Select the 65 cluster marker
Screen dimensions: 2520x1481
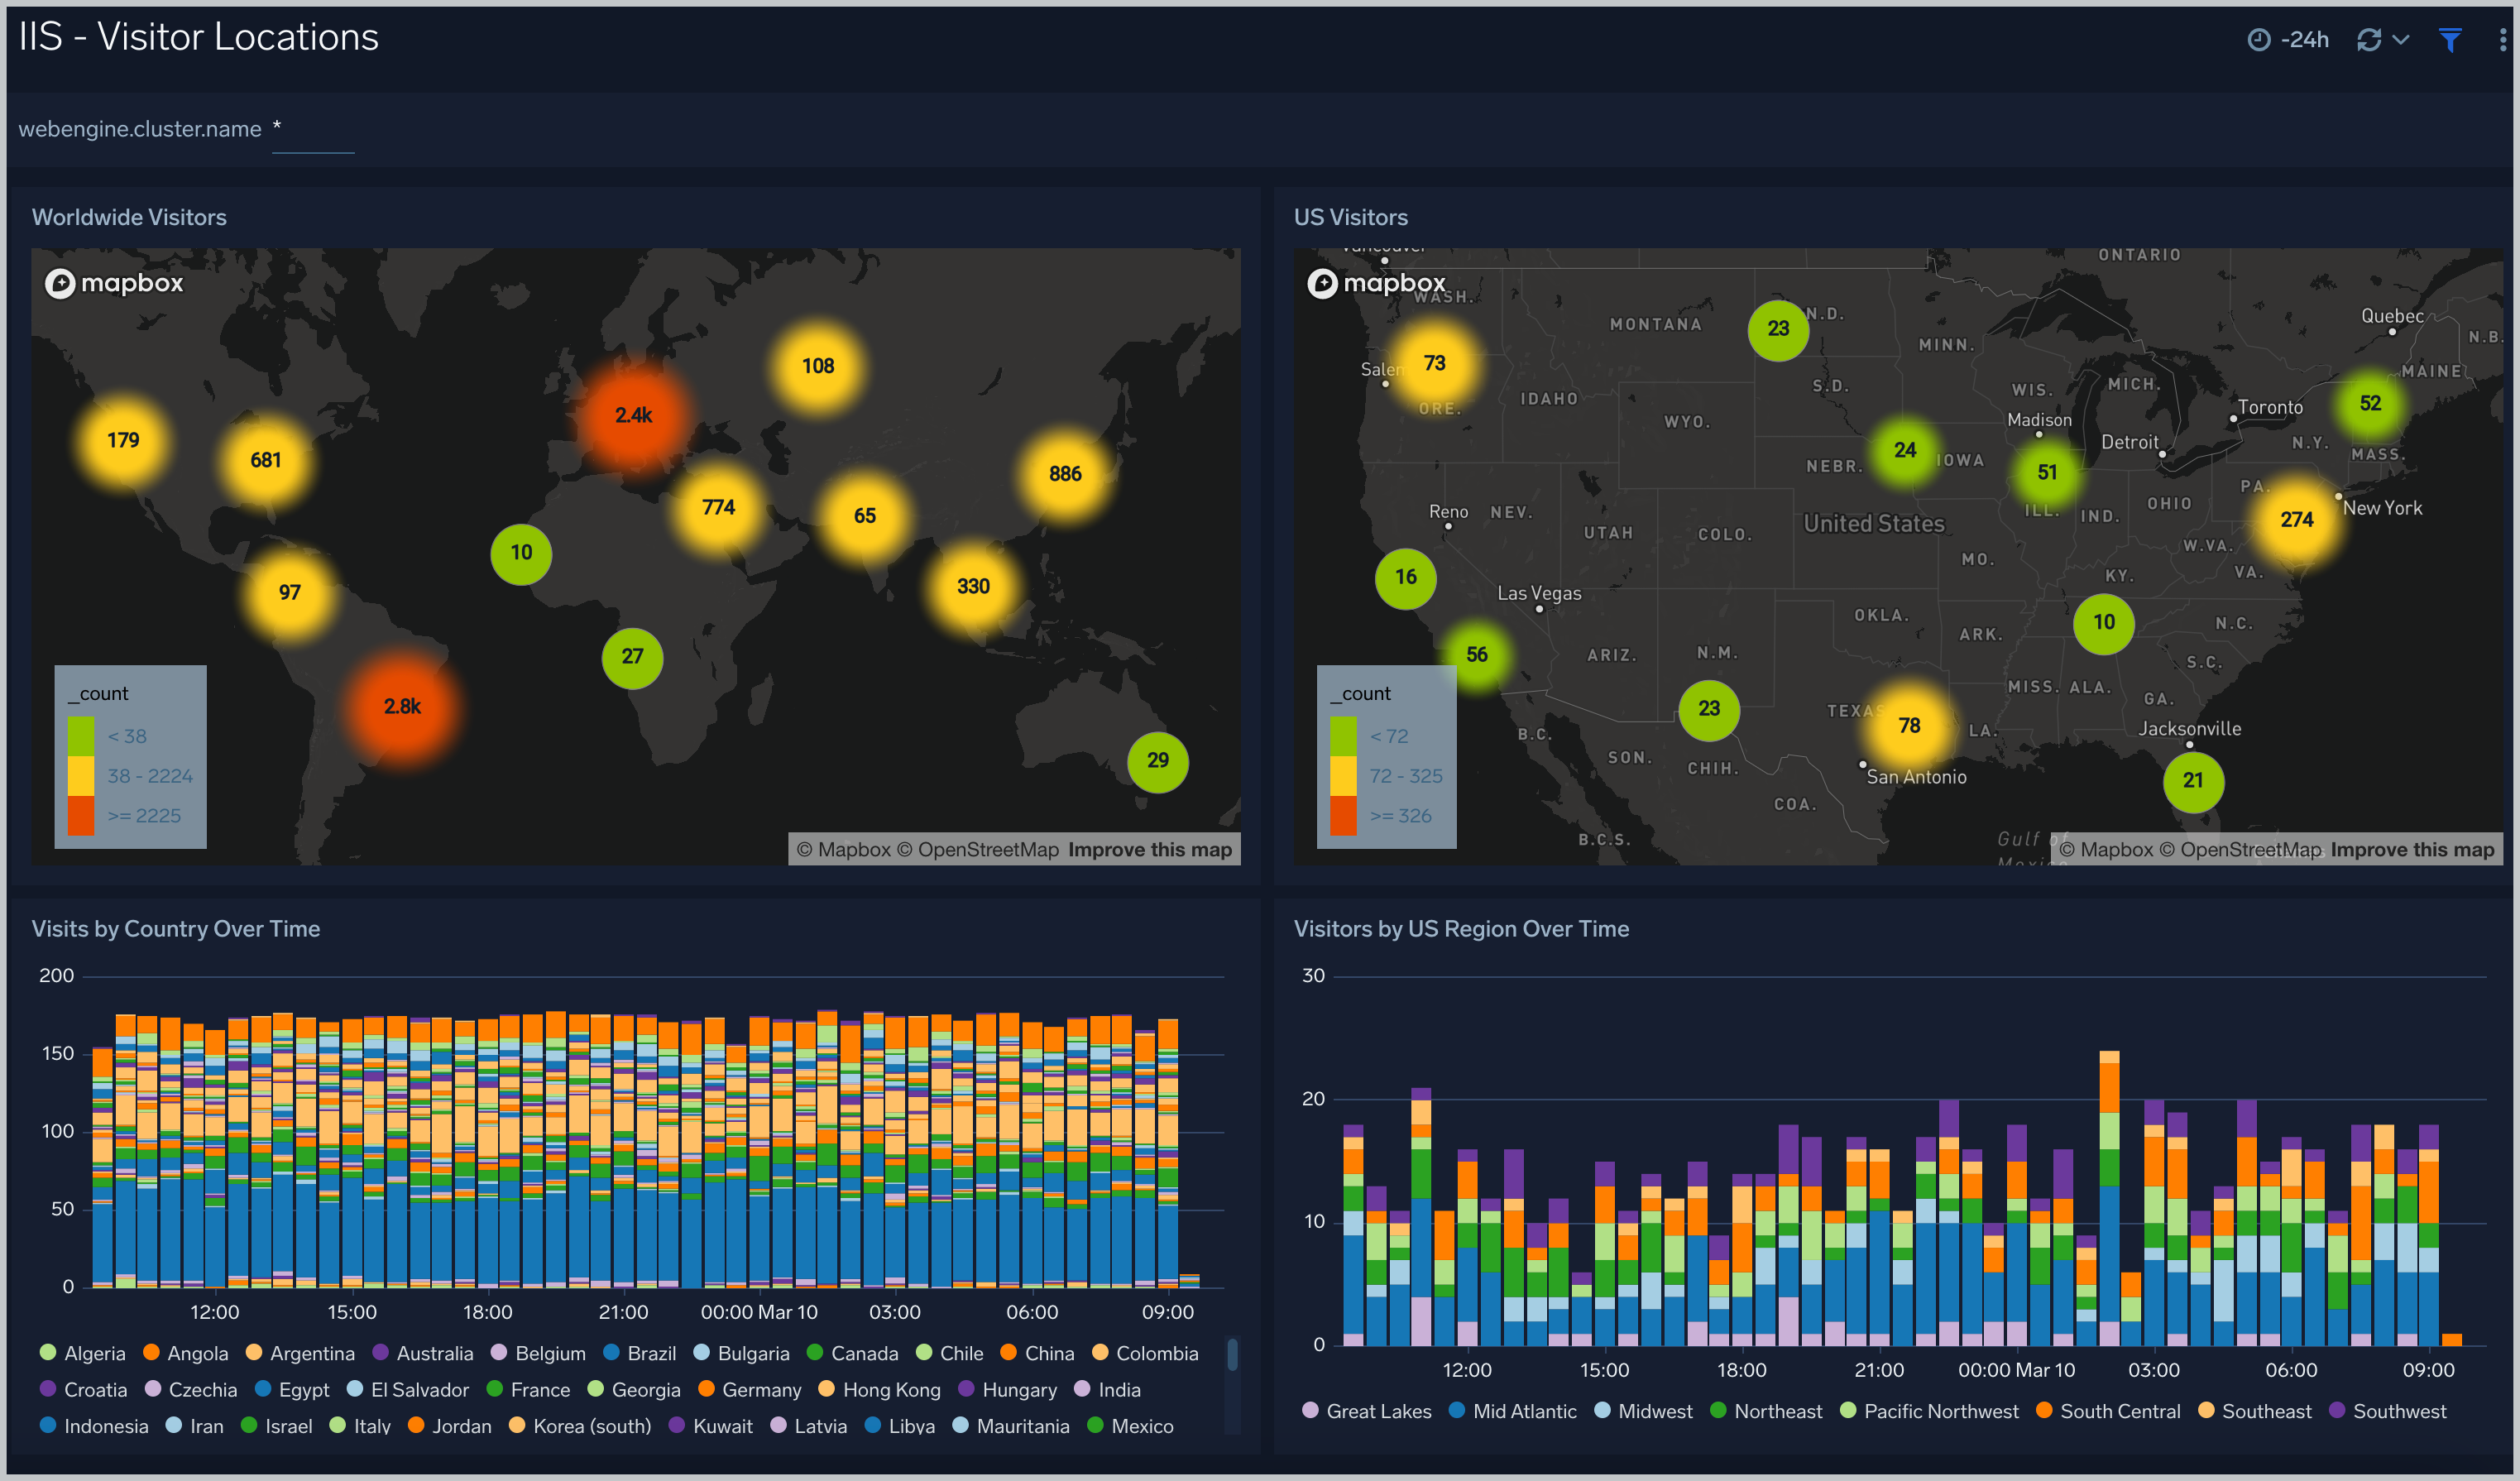point(864,516)
